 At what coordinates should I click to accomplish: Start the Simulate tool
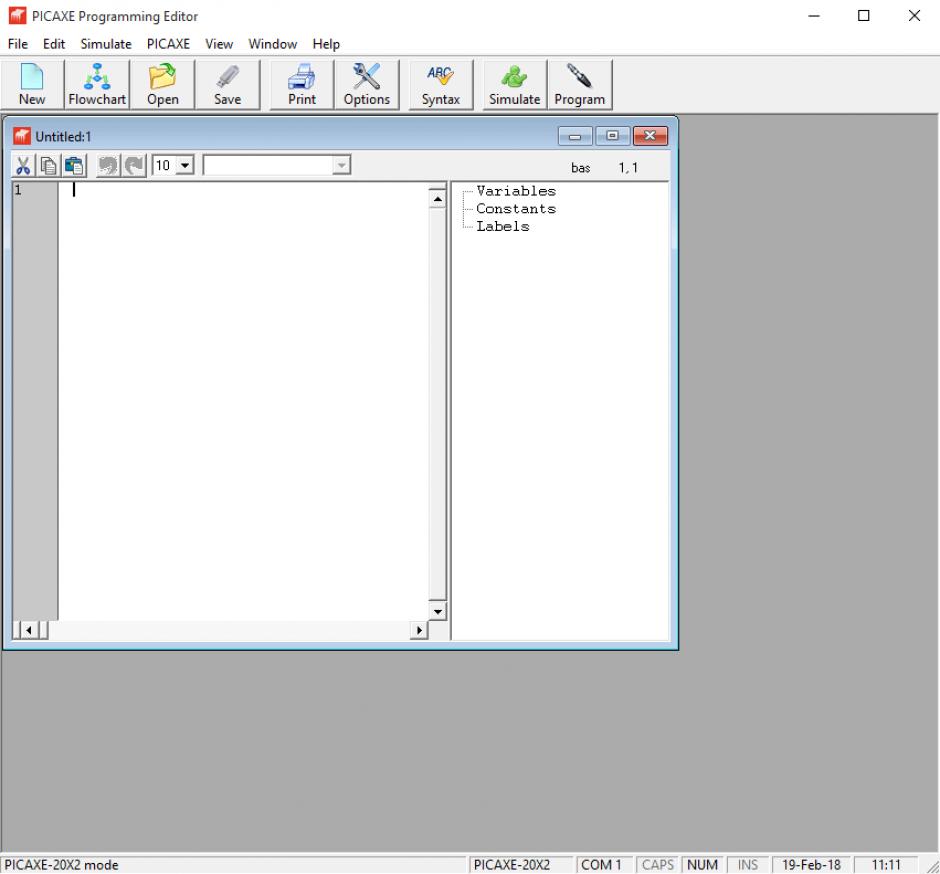(514, 85)
